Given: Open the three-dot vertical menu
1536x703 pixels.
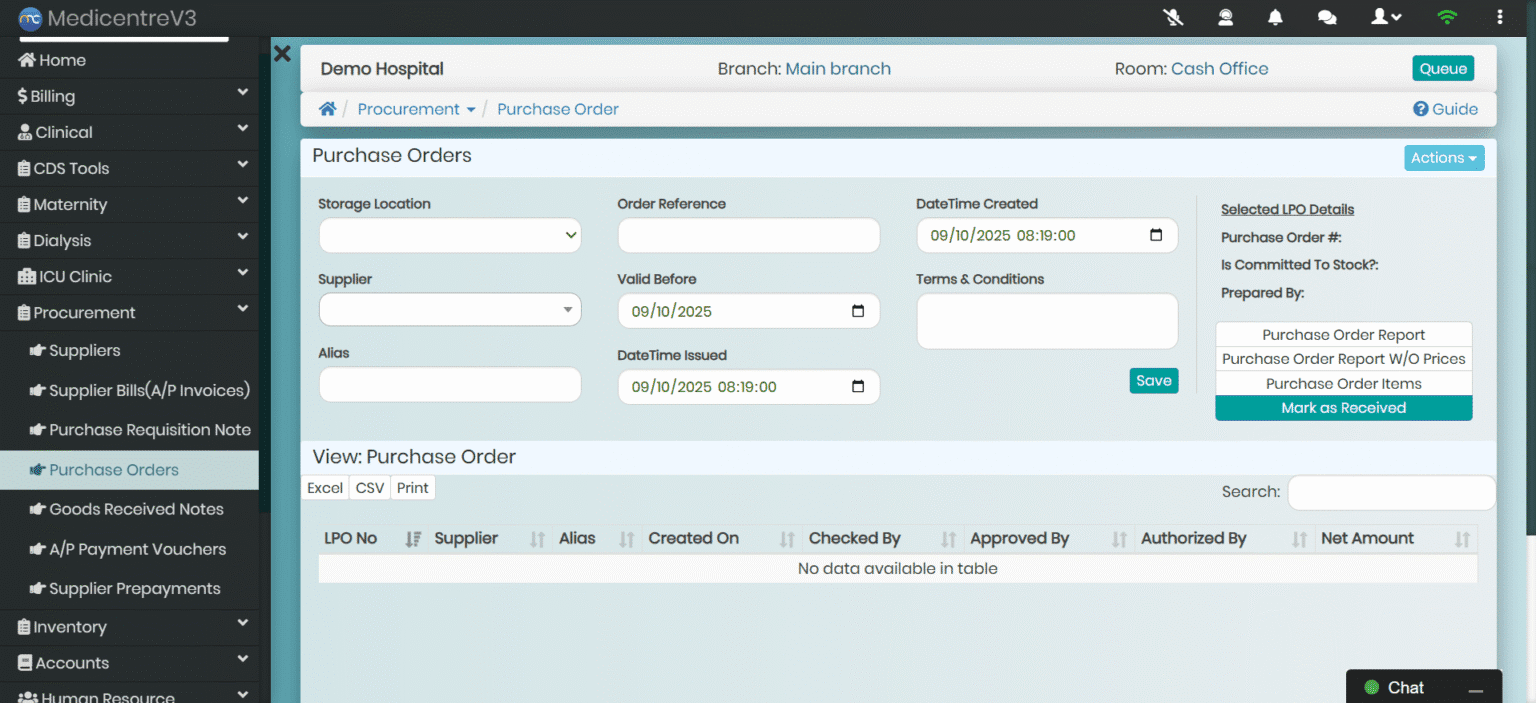Looking at the screenshot, I should pos(1499,17).
